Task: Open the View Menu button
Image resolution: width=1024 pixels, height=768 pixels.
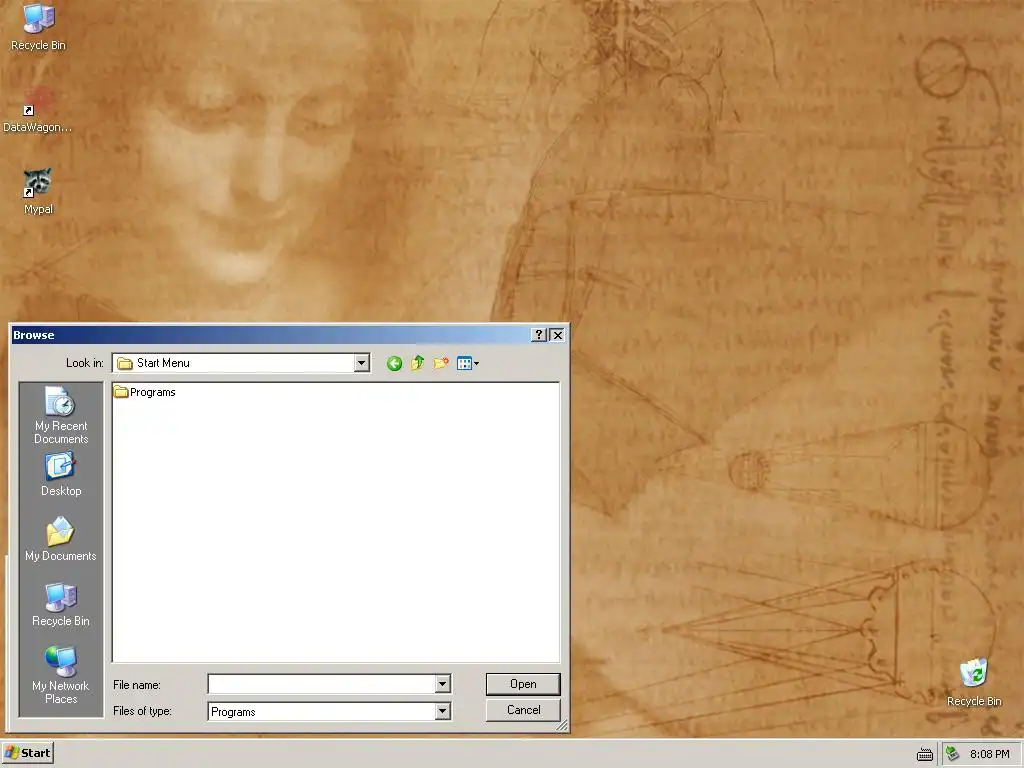Action: point(468,363)
